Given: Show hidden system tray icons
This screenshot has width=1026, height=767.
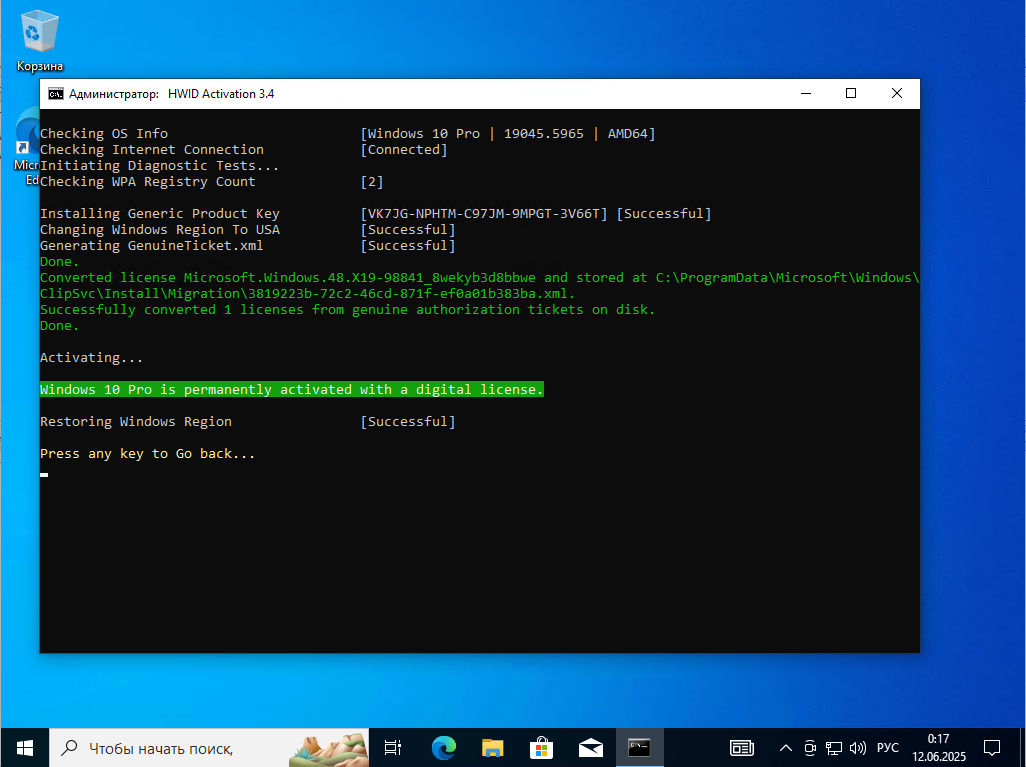Looking at the screenshot, I should pos(786,748).
